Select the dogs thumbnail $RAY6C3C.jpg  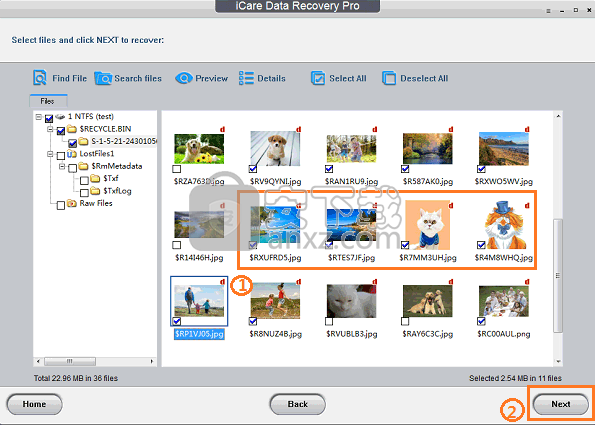428,301
